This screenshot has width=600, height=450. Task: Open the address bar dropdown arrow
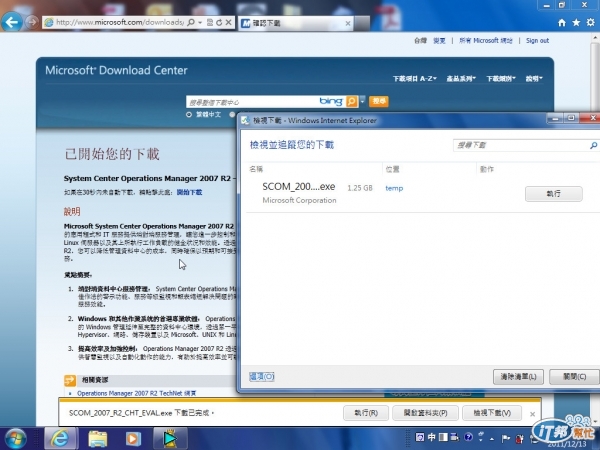tap(200, 23)
